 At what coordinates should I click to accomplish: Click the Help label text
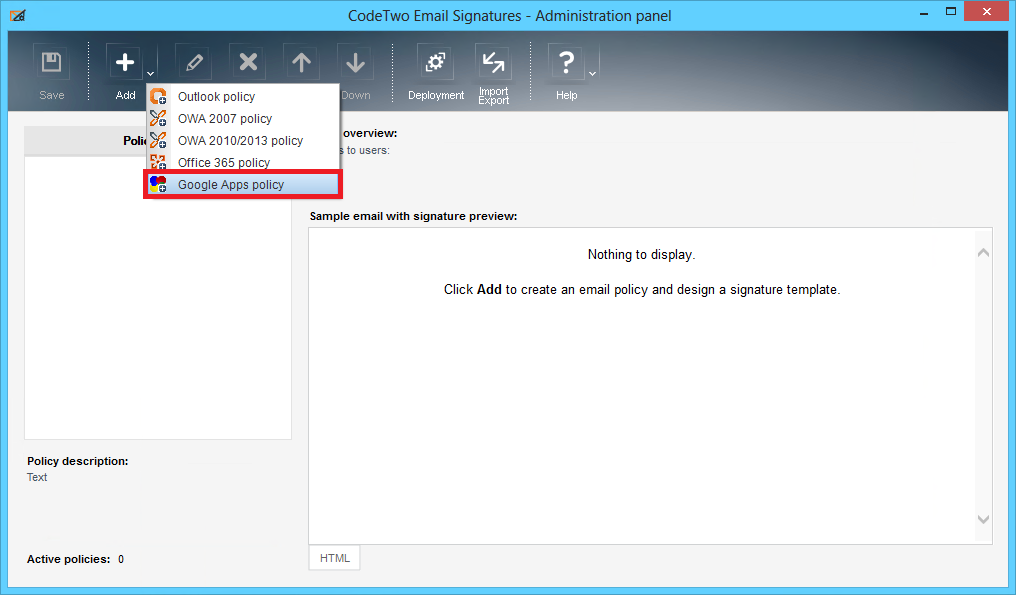[x=566, y=95]
